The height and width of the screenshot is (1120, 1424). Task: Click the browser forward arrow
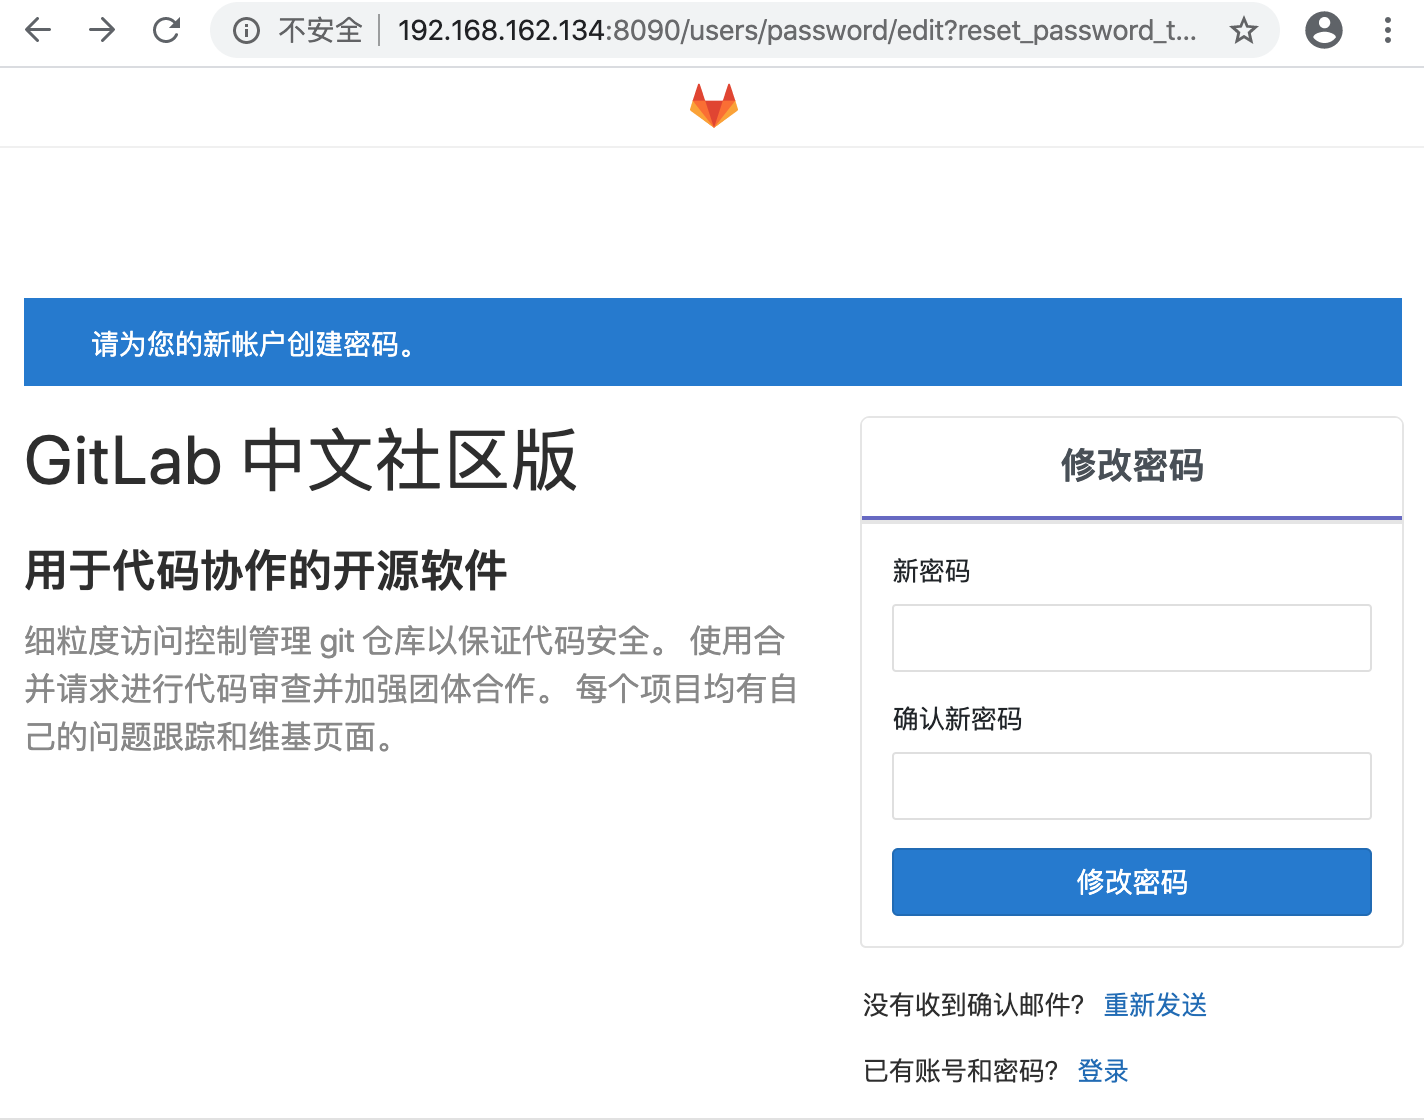[102, 31]
